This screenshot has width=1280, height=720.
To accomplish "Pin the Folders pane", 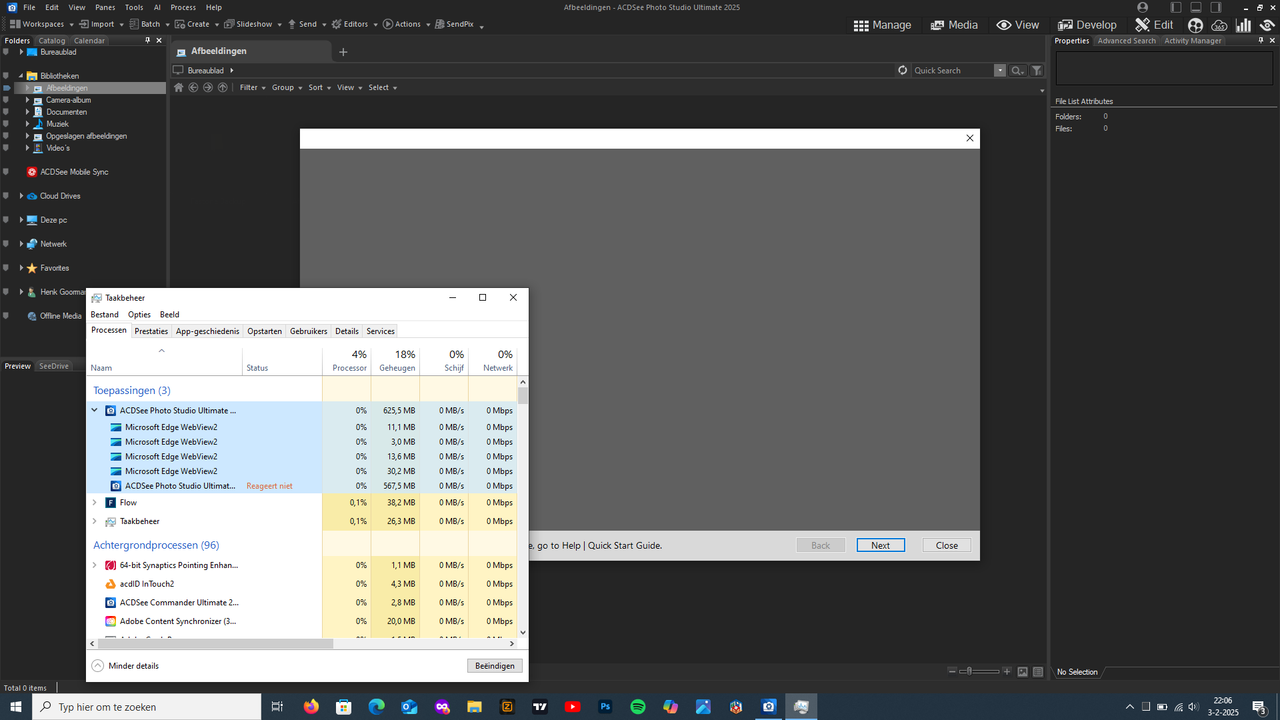I will (147, 41).
